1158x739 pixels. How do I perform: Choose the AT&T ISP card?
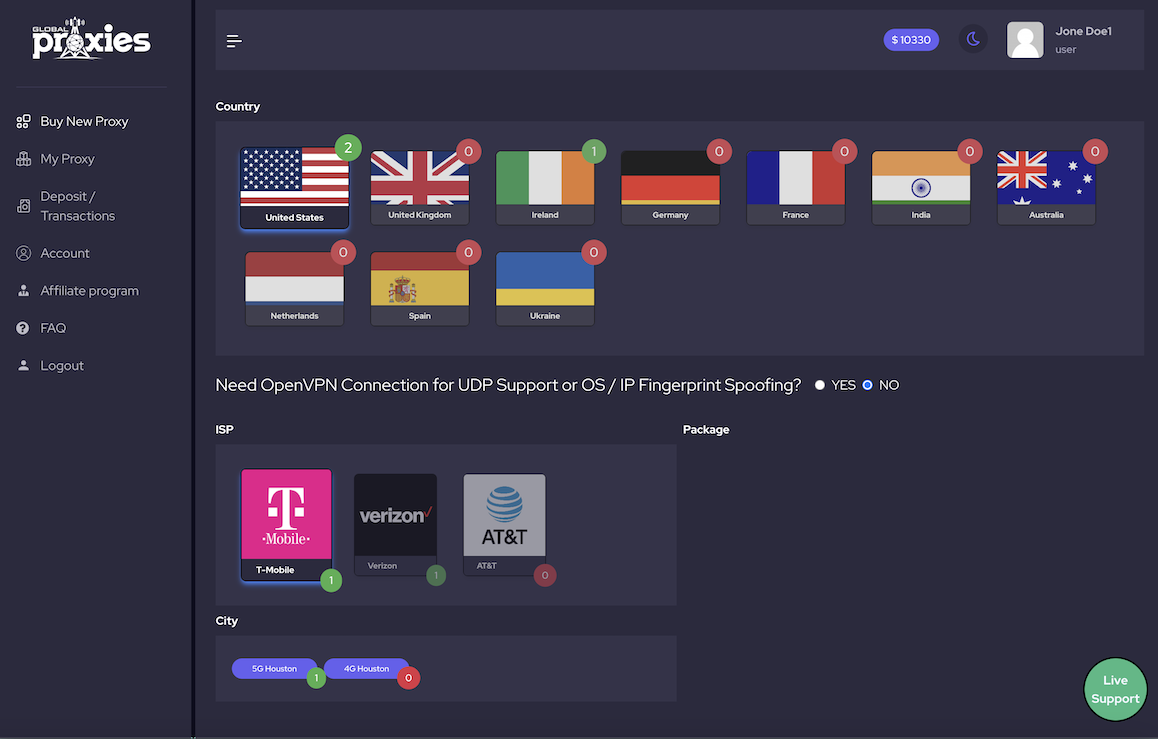point(504,525)
